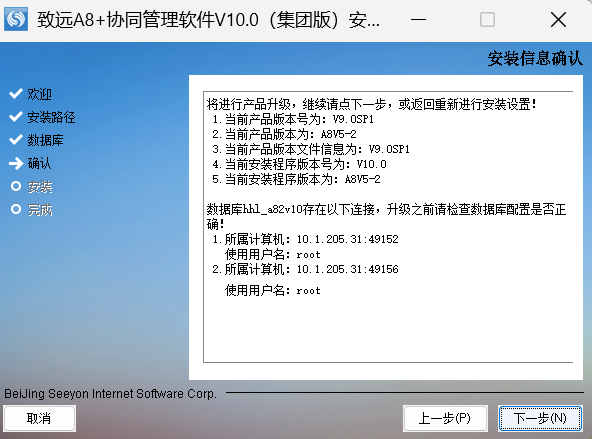Screen dimensions: 592x439
Task: Click the 取消 button
Action: click(x=40, y=418)
